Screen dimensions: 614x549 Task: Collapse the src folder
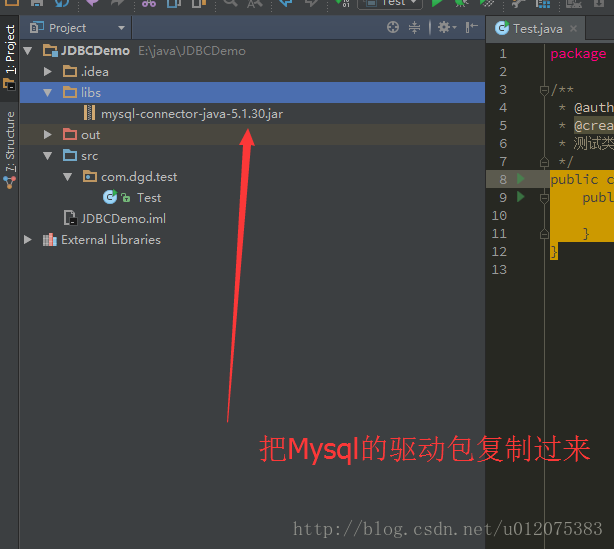tap(47, 155)
